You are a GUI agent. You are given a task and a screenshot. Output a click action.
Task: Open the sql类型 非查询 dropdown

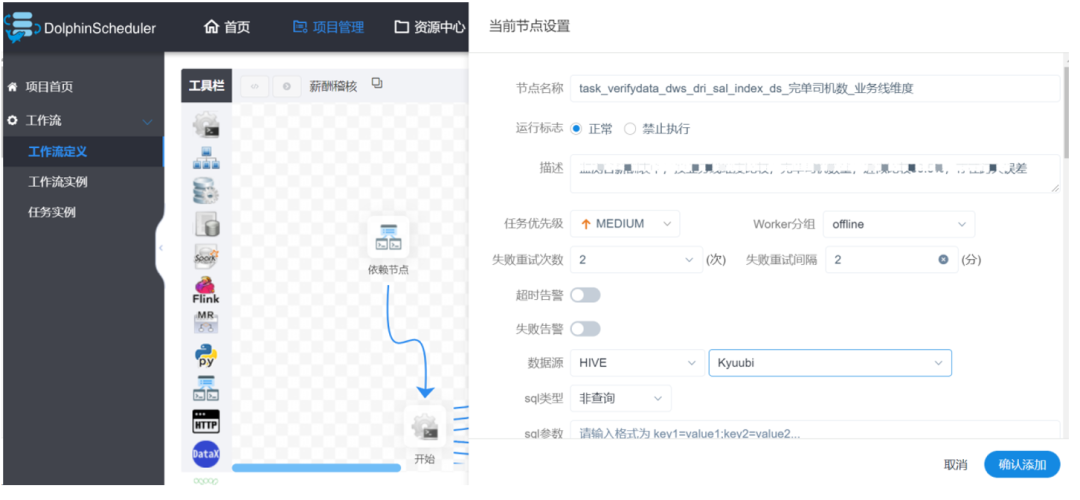tap(621, 398)
